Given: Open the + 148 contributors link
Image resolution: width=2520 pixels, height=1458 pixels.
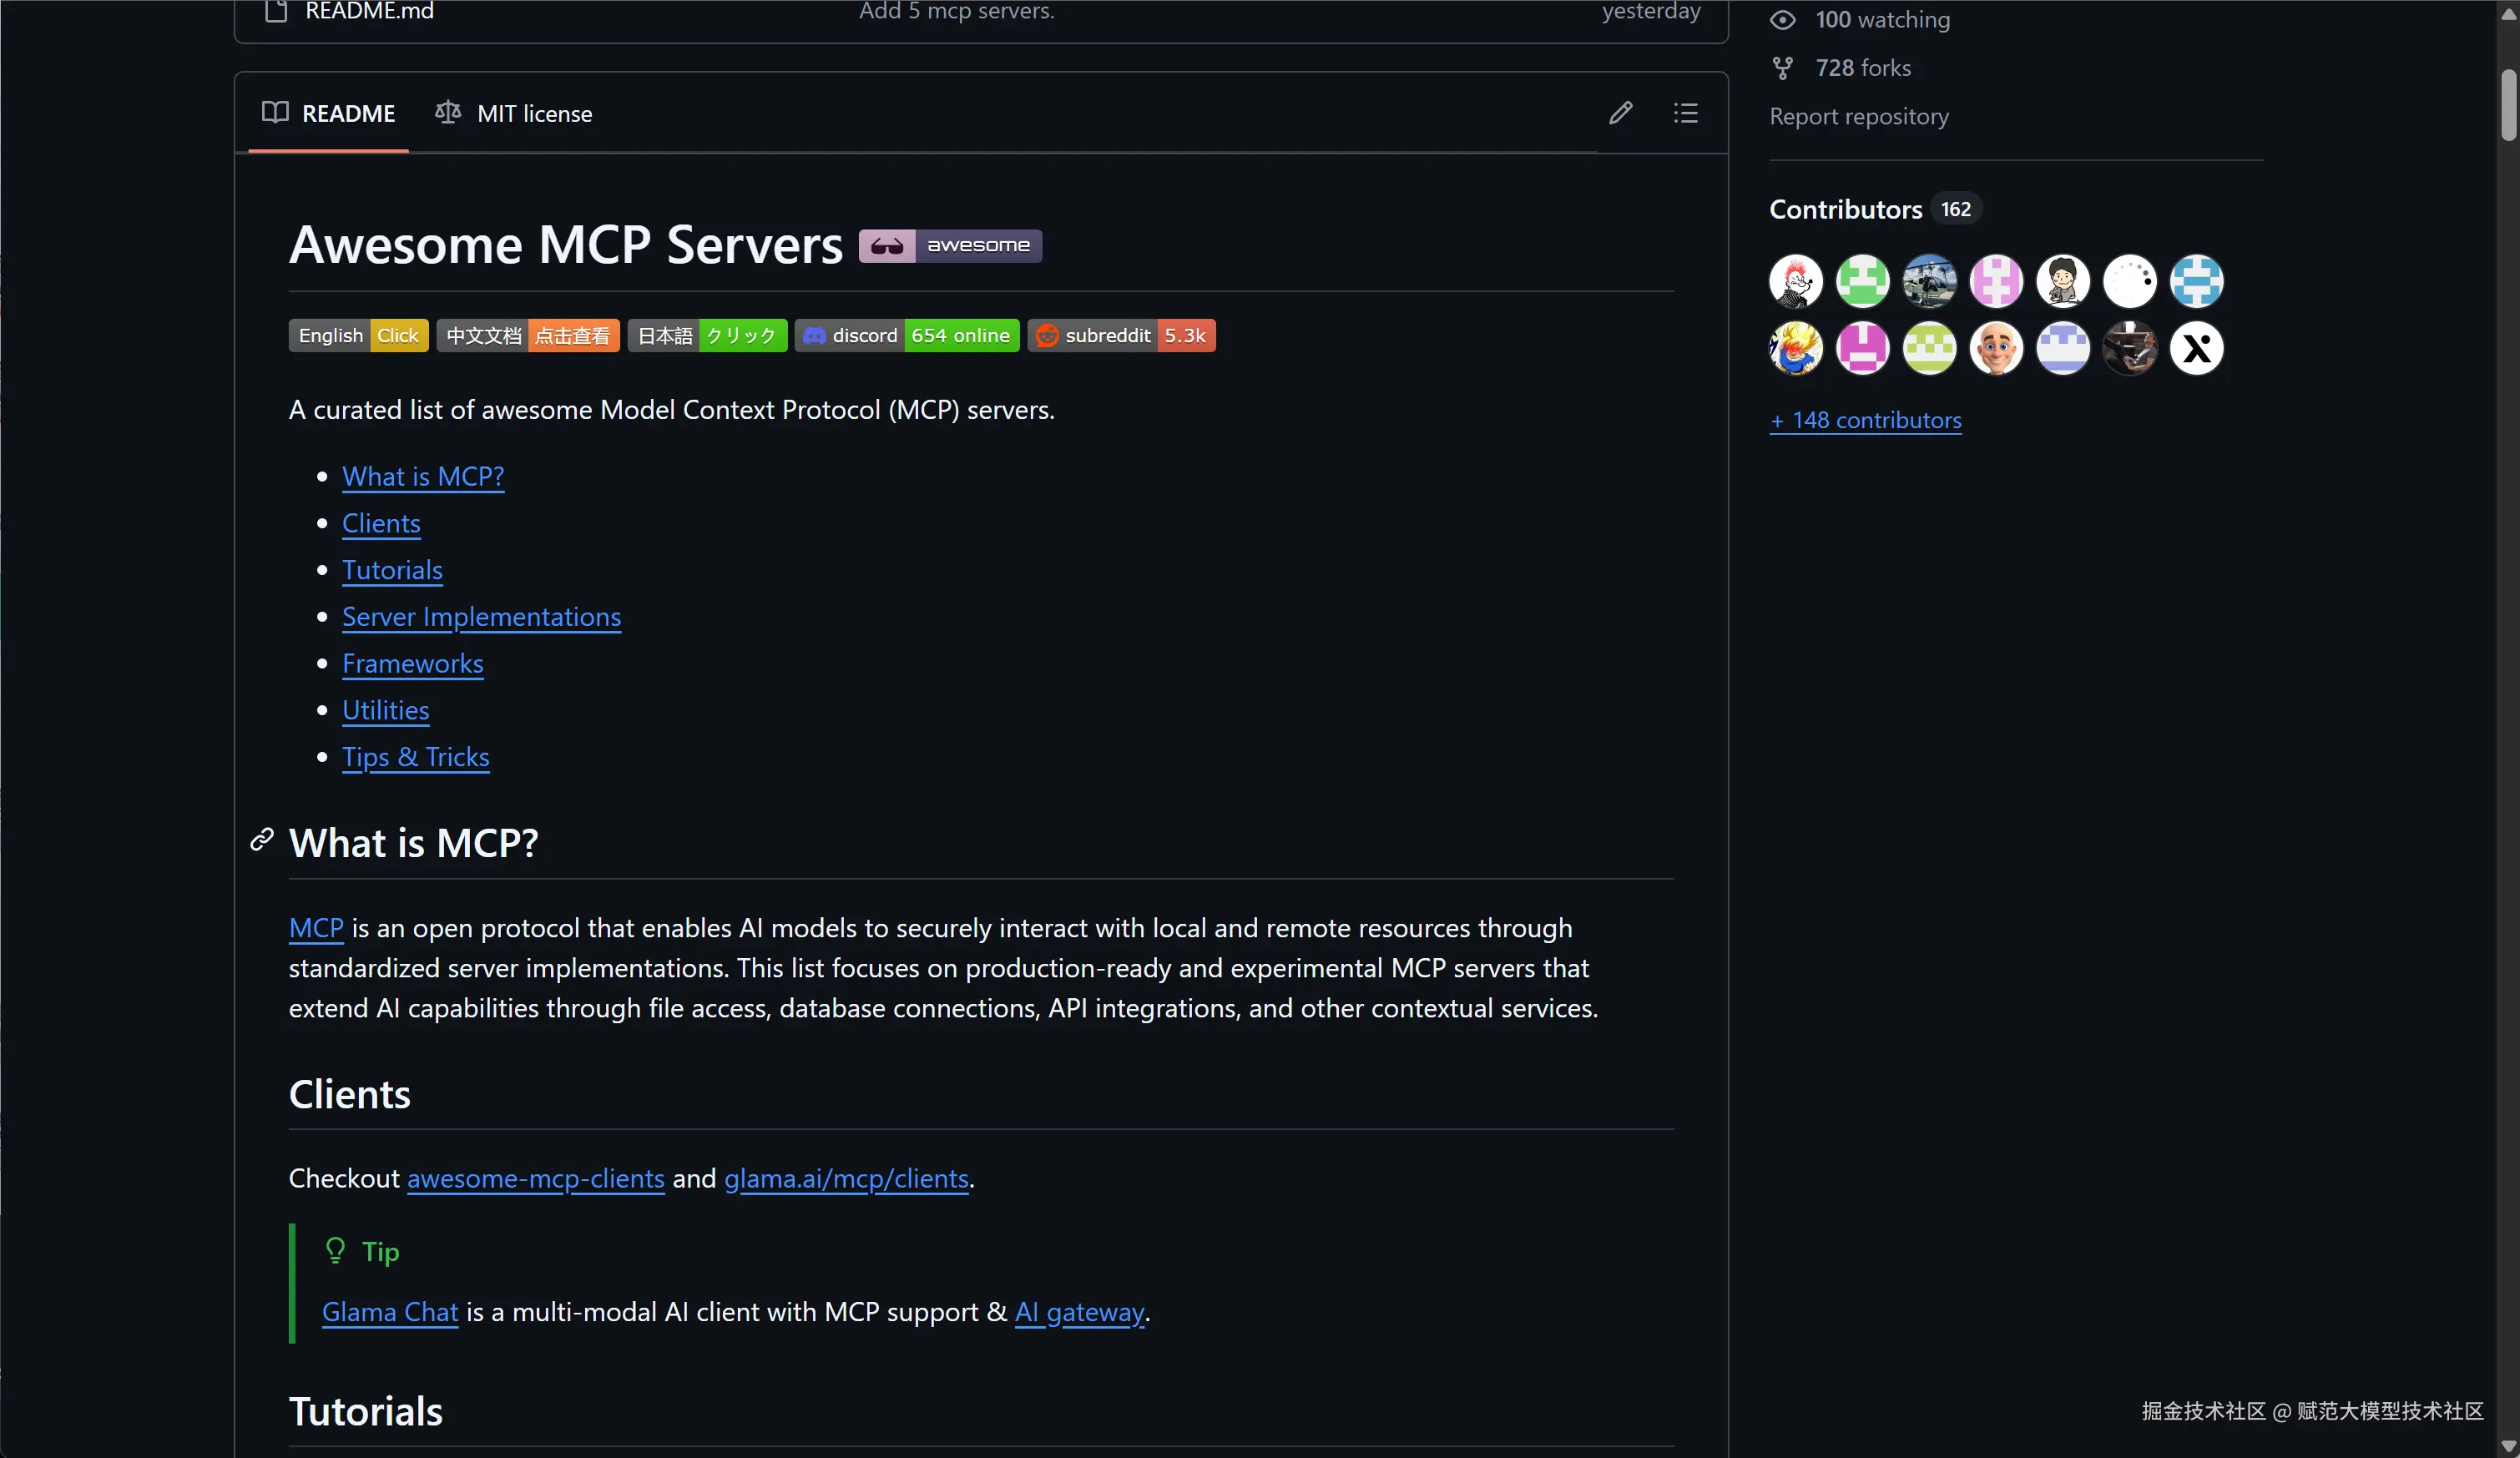Looking at the screenshot, I should click(1865, 420).
